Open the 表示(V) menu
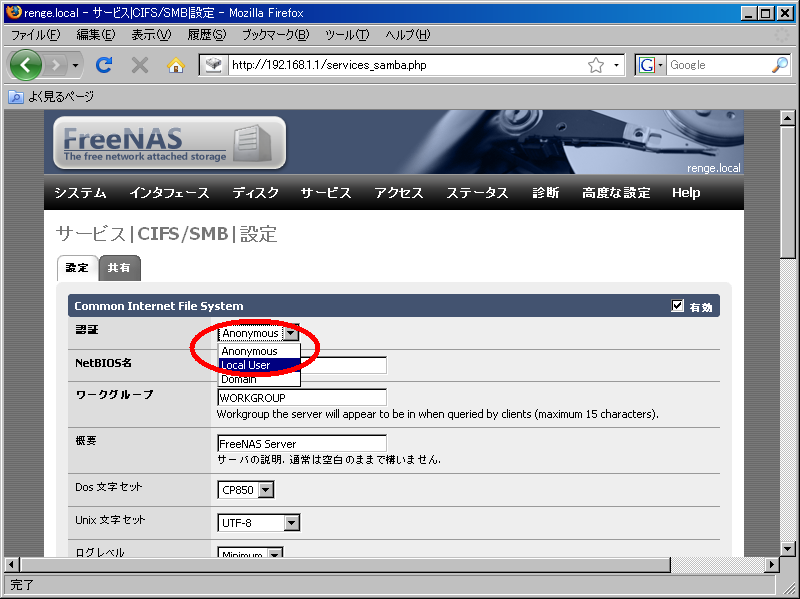This screenshot has height=599, width=800. click(151, 35)
